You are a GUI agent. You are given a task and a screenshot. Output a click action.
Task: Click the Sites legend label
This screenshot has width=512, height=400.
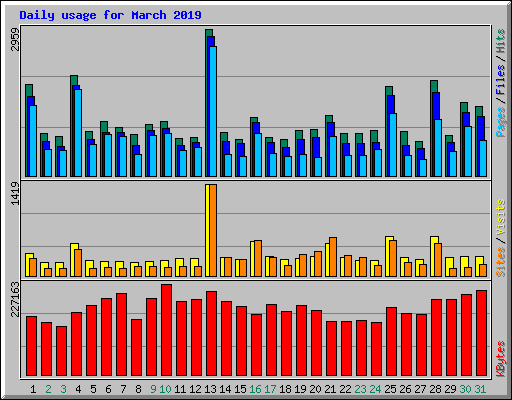[501, 262]
